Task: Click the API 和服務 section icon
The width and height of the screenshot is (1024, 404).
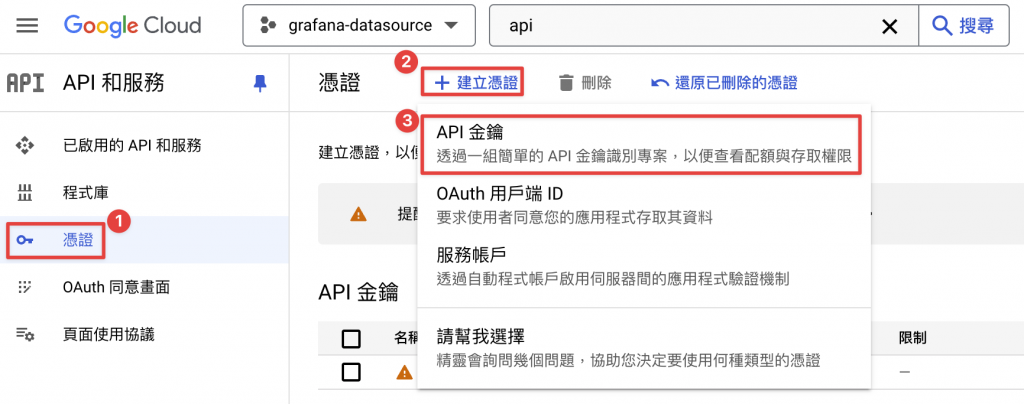Action: click(25, 83)
